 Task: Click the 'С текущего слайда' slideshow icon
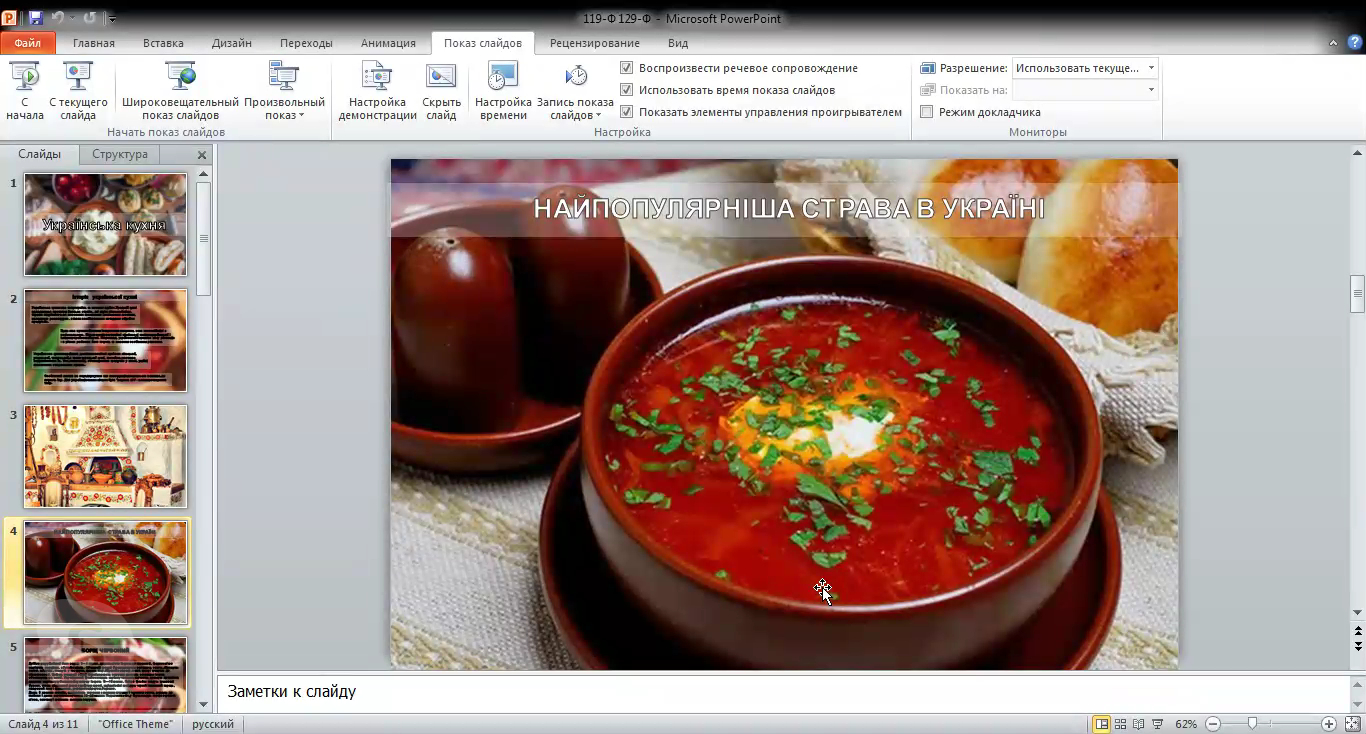78,78
